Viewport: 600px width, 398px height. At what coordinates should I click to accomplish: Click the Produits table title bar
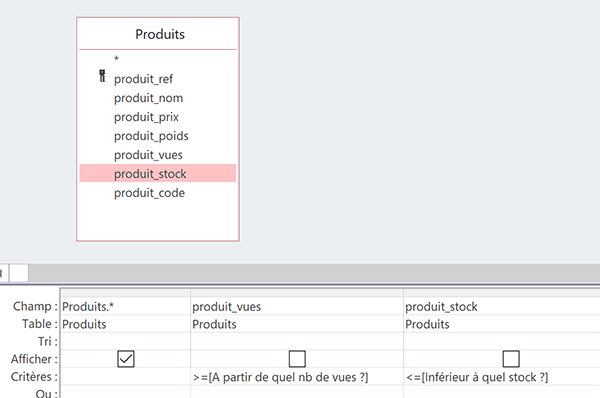pyautogui.click(x=158, y=34)
